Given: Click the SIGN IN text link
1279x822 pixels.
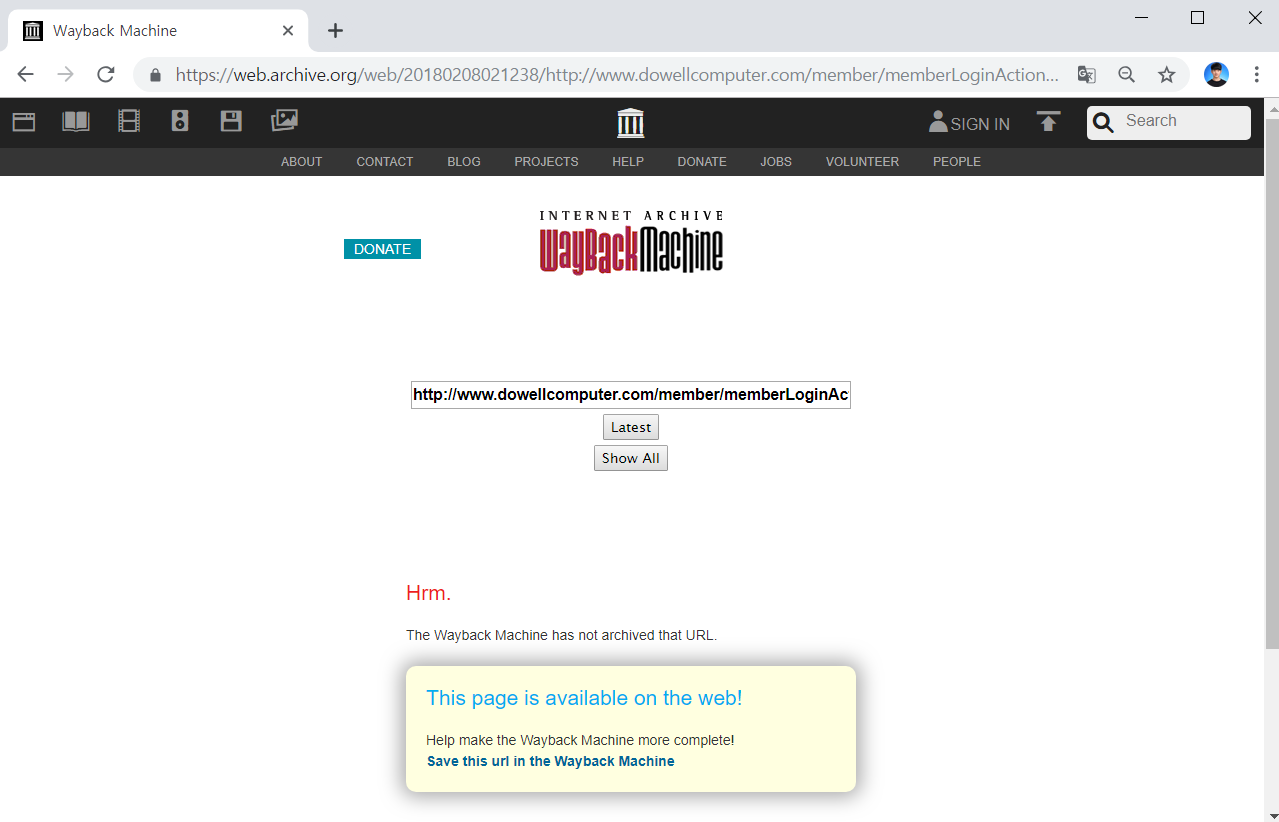Looking at the screenshot, I should point(980,124).
